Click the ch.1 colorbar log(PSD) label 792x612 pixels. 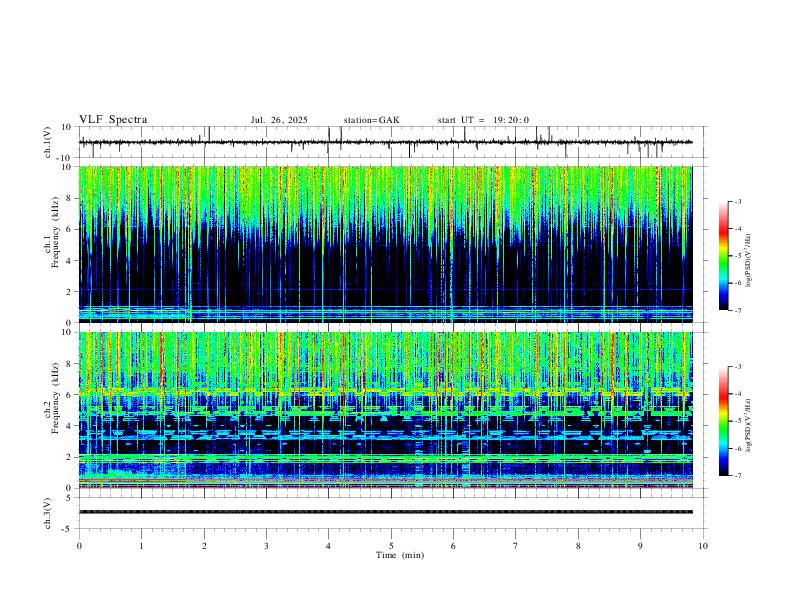click(x=748, y=260)
